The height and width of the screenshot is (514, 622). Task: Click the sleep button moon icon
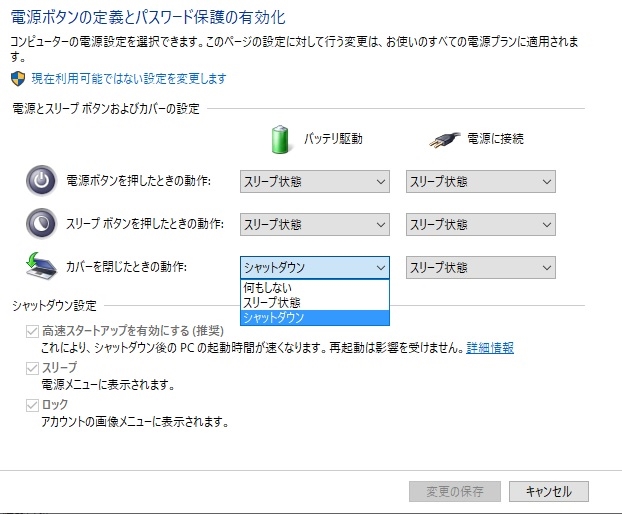coord(40,223)
